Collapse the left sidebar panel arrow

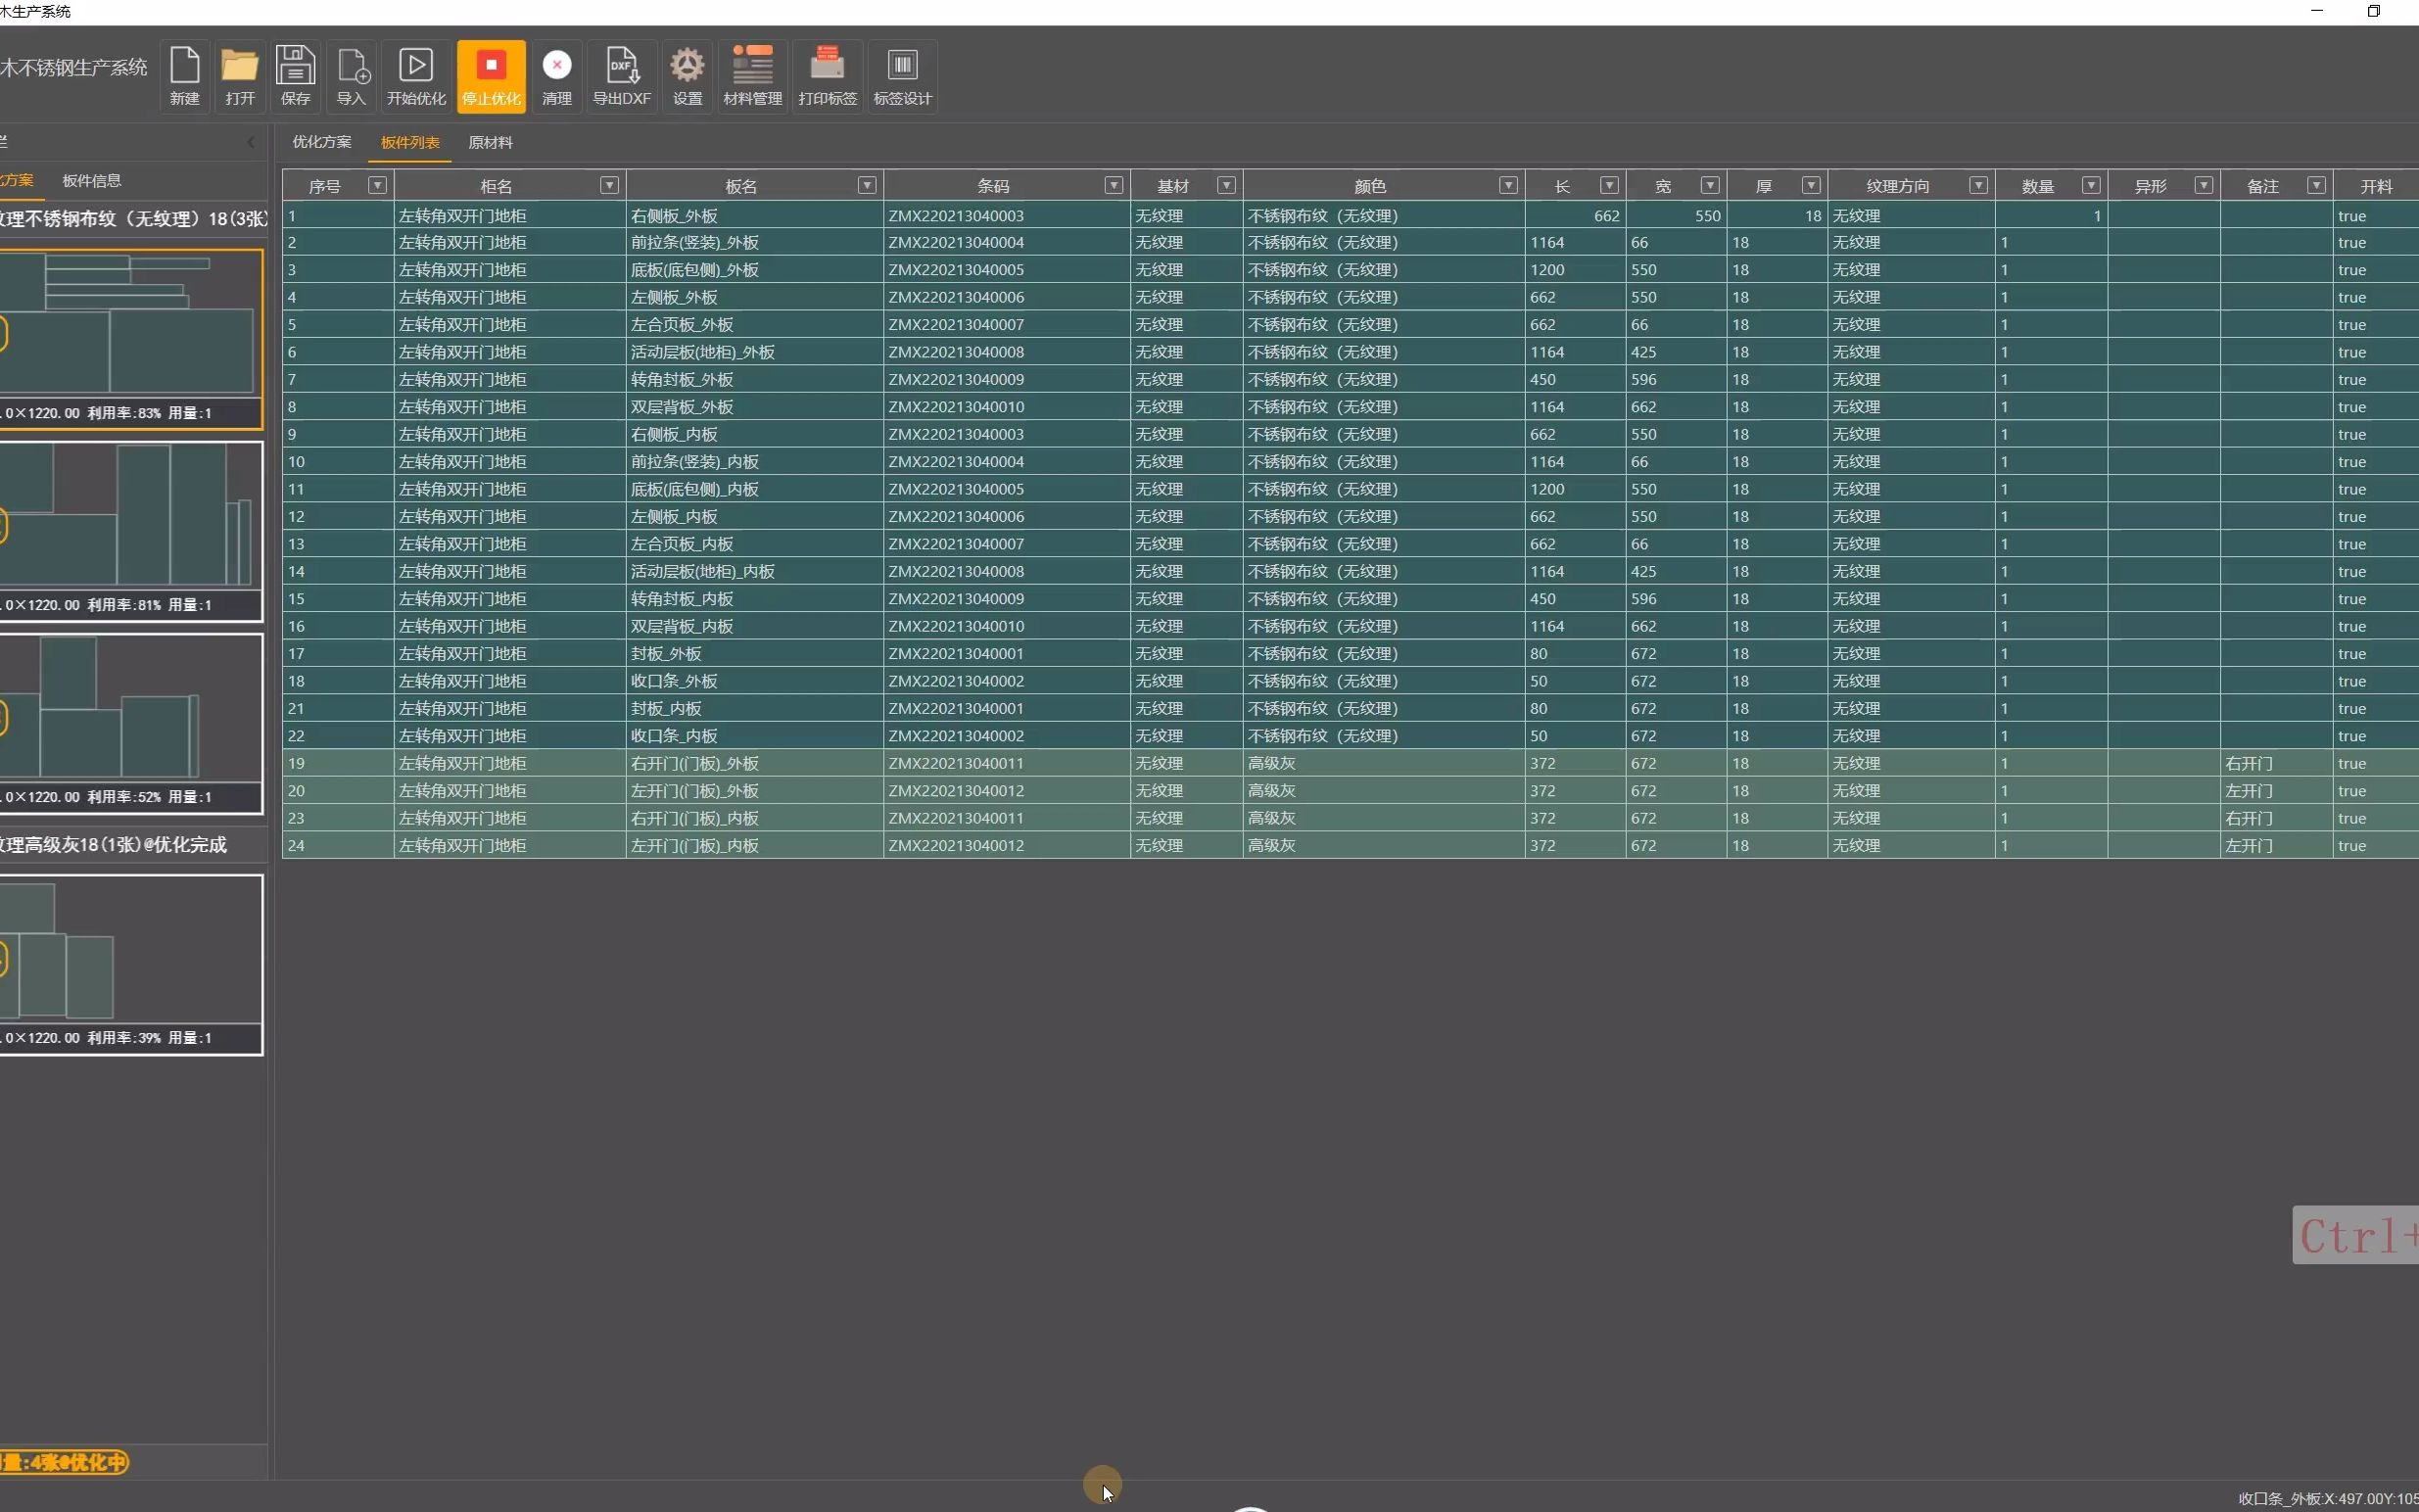tap(252, 142)
